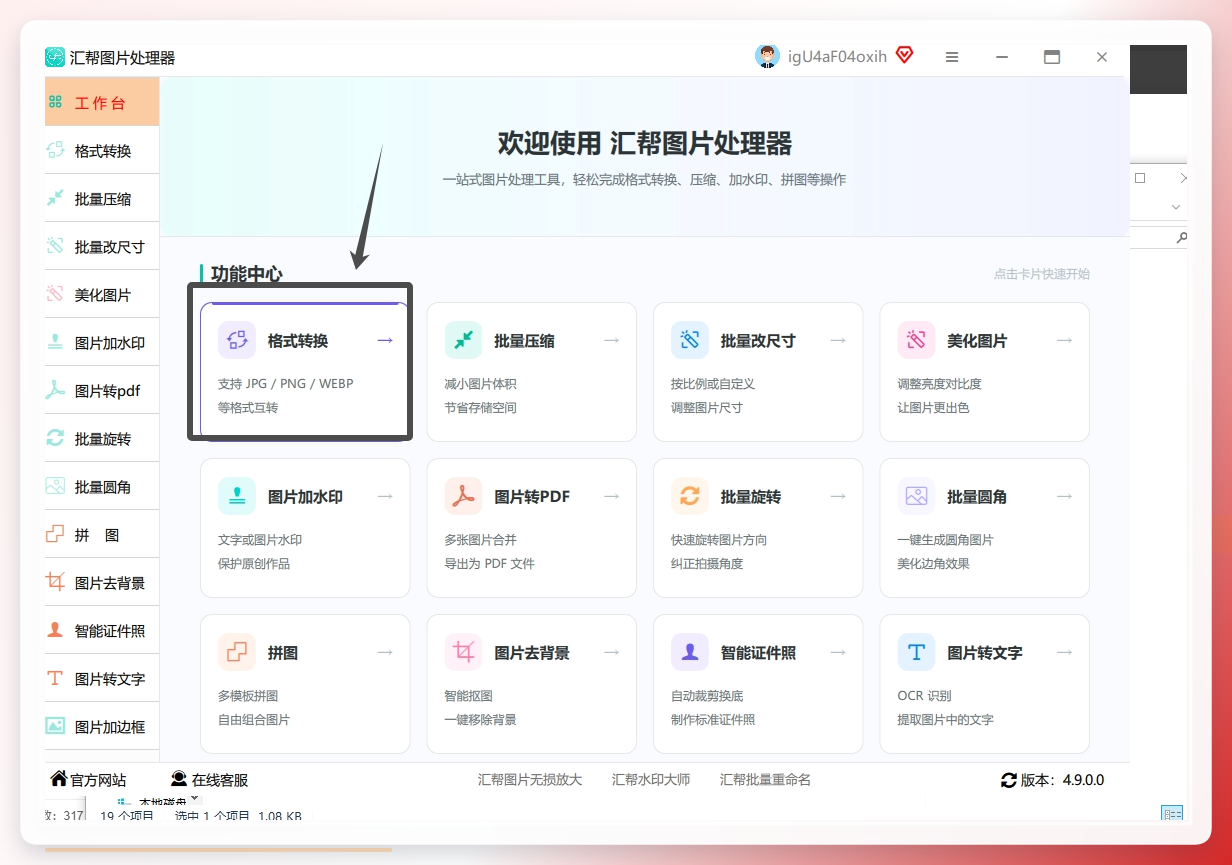Click the version refresh icon
The width and height of the screenshot is (1232, 865).
pos(1009,780)
